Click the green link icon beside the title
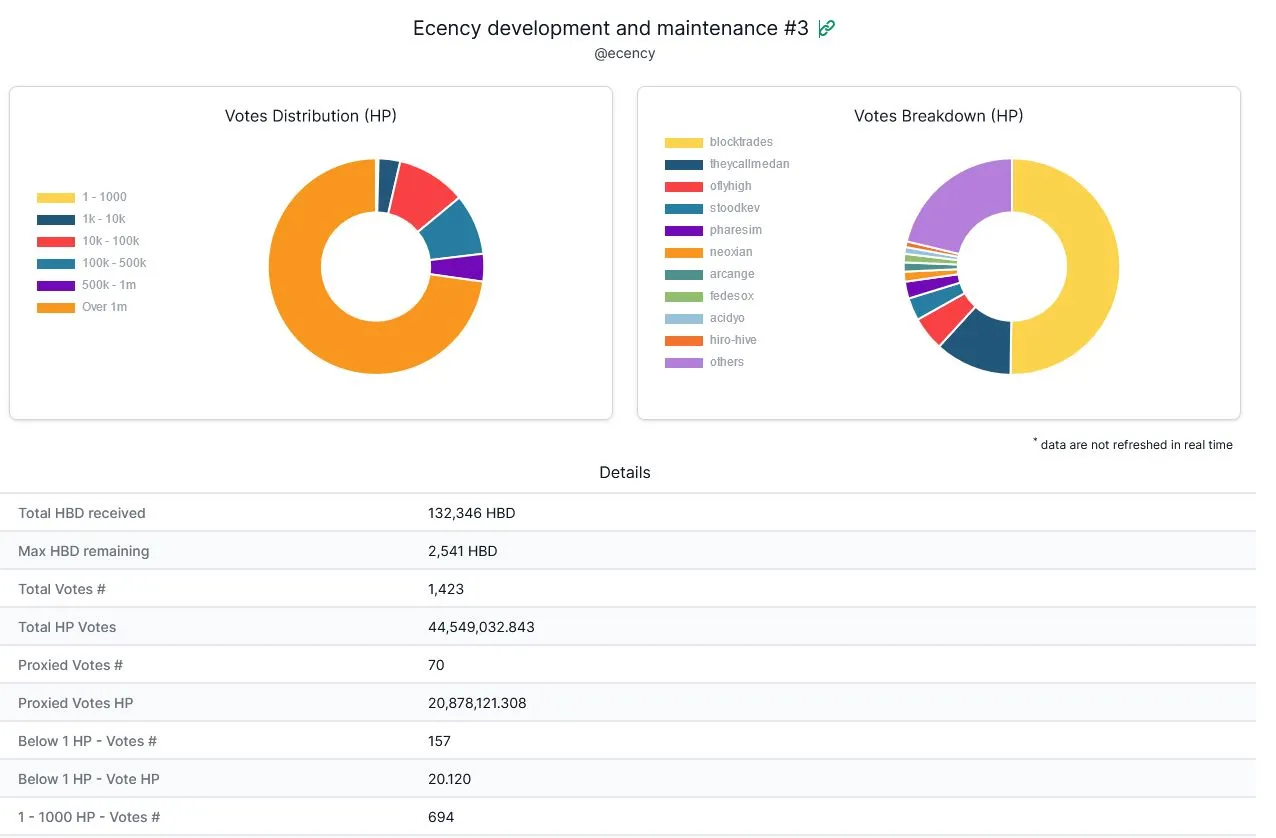The width and height of the screenshot is (1276, 838). (x=826, y=28)
